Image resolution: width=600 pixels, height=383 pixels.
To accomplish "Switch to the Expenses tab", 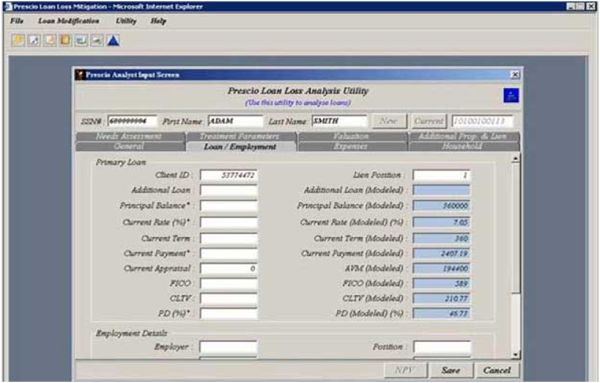I will click(351, 146).
